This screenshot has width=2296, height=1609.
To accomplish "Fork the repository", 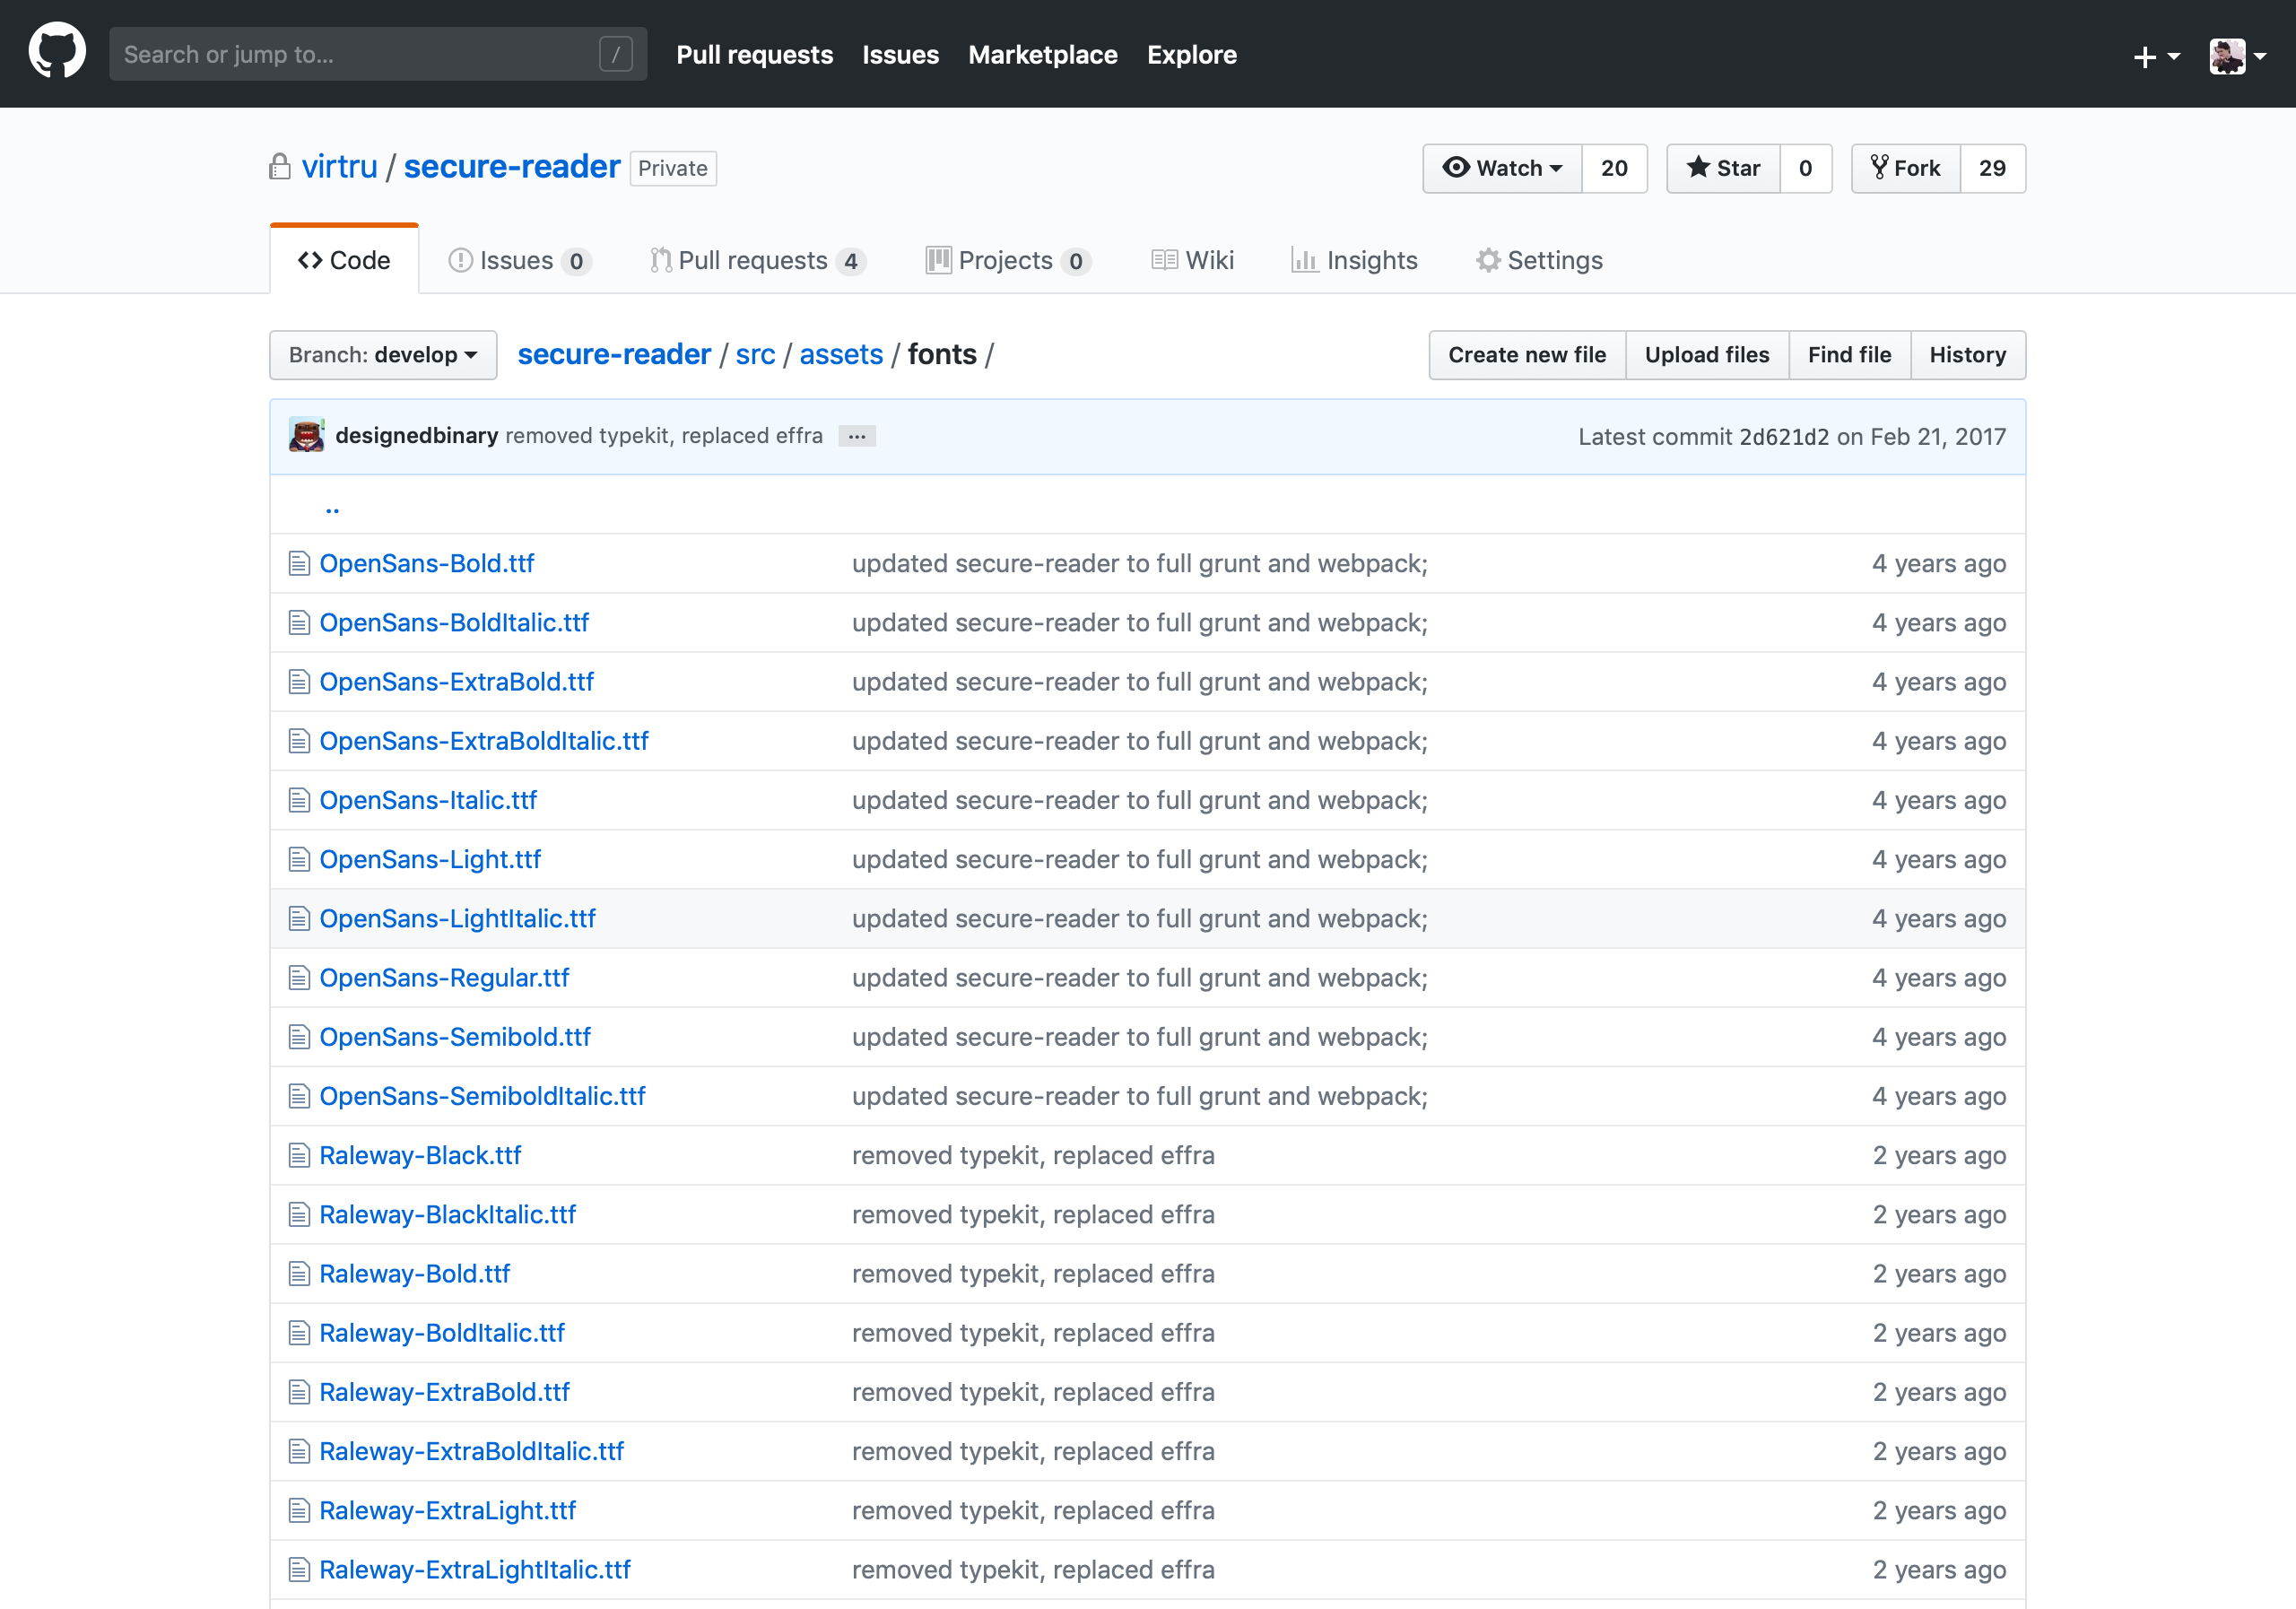I will coord(1905,168).
